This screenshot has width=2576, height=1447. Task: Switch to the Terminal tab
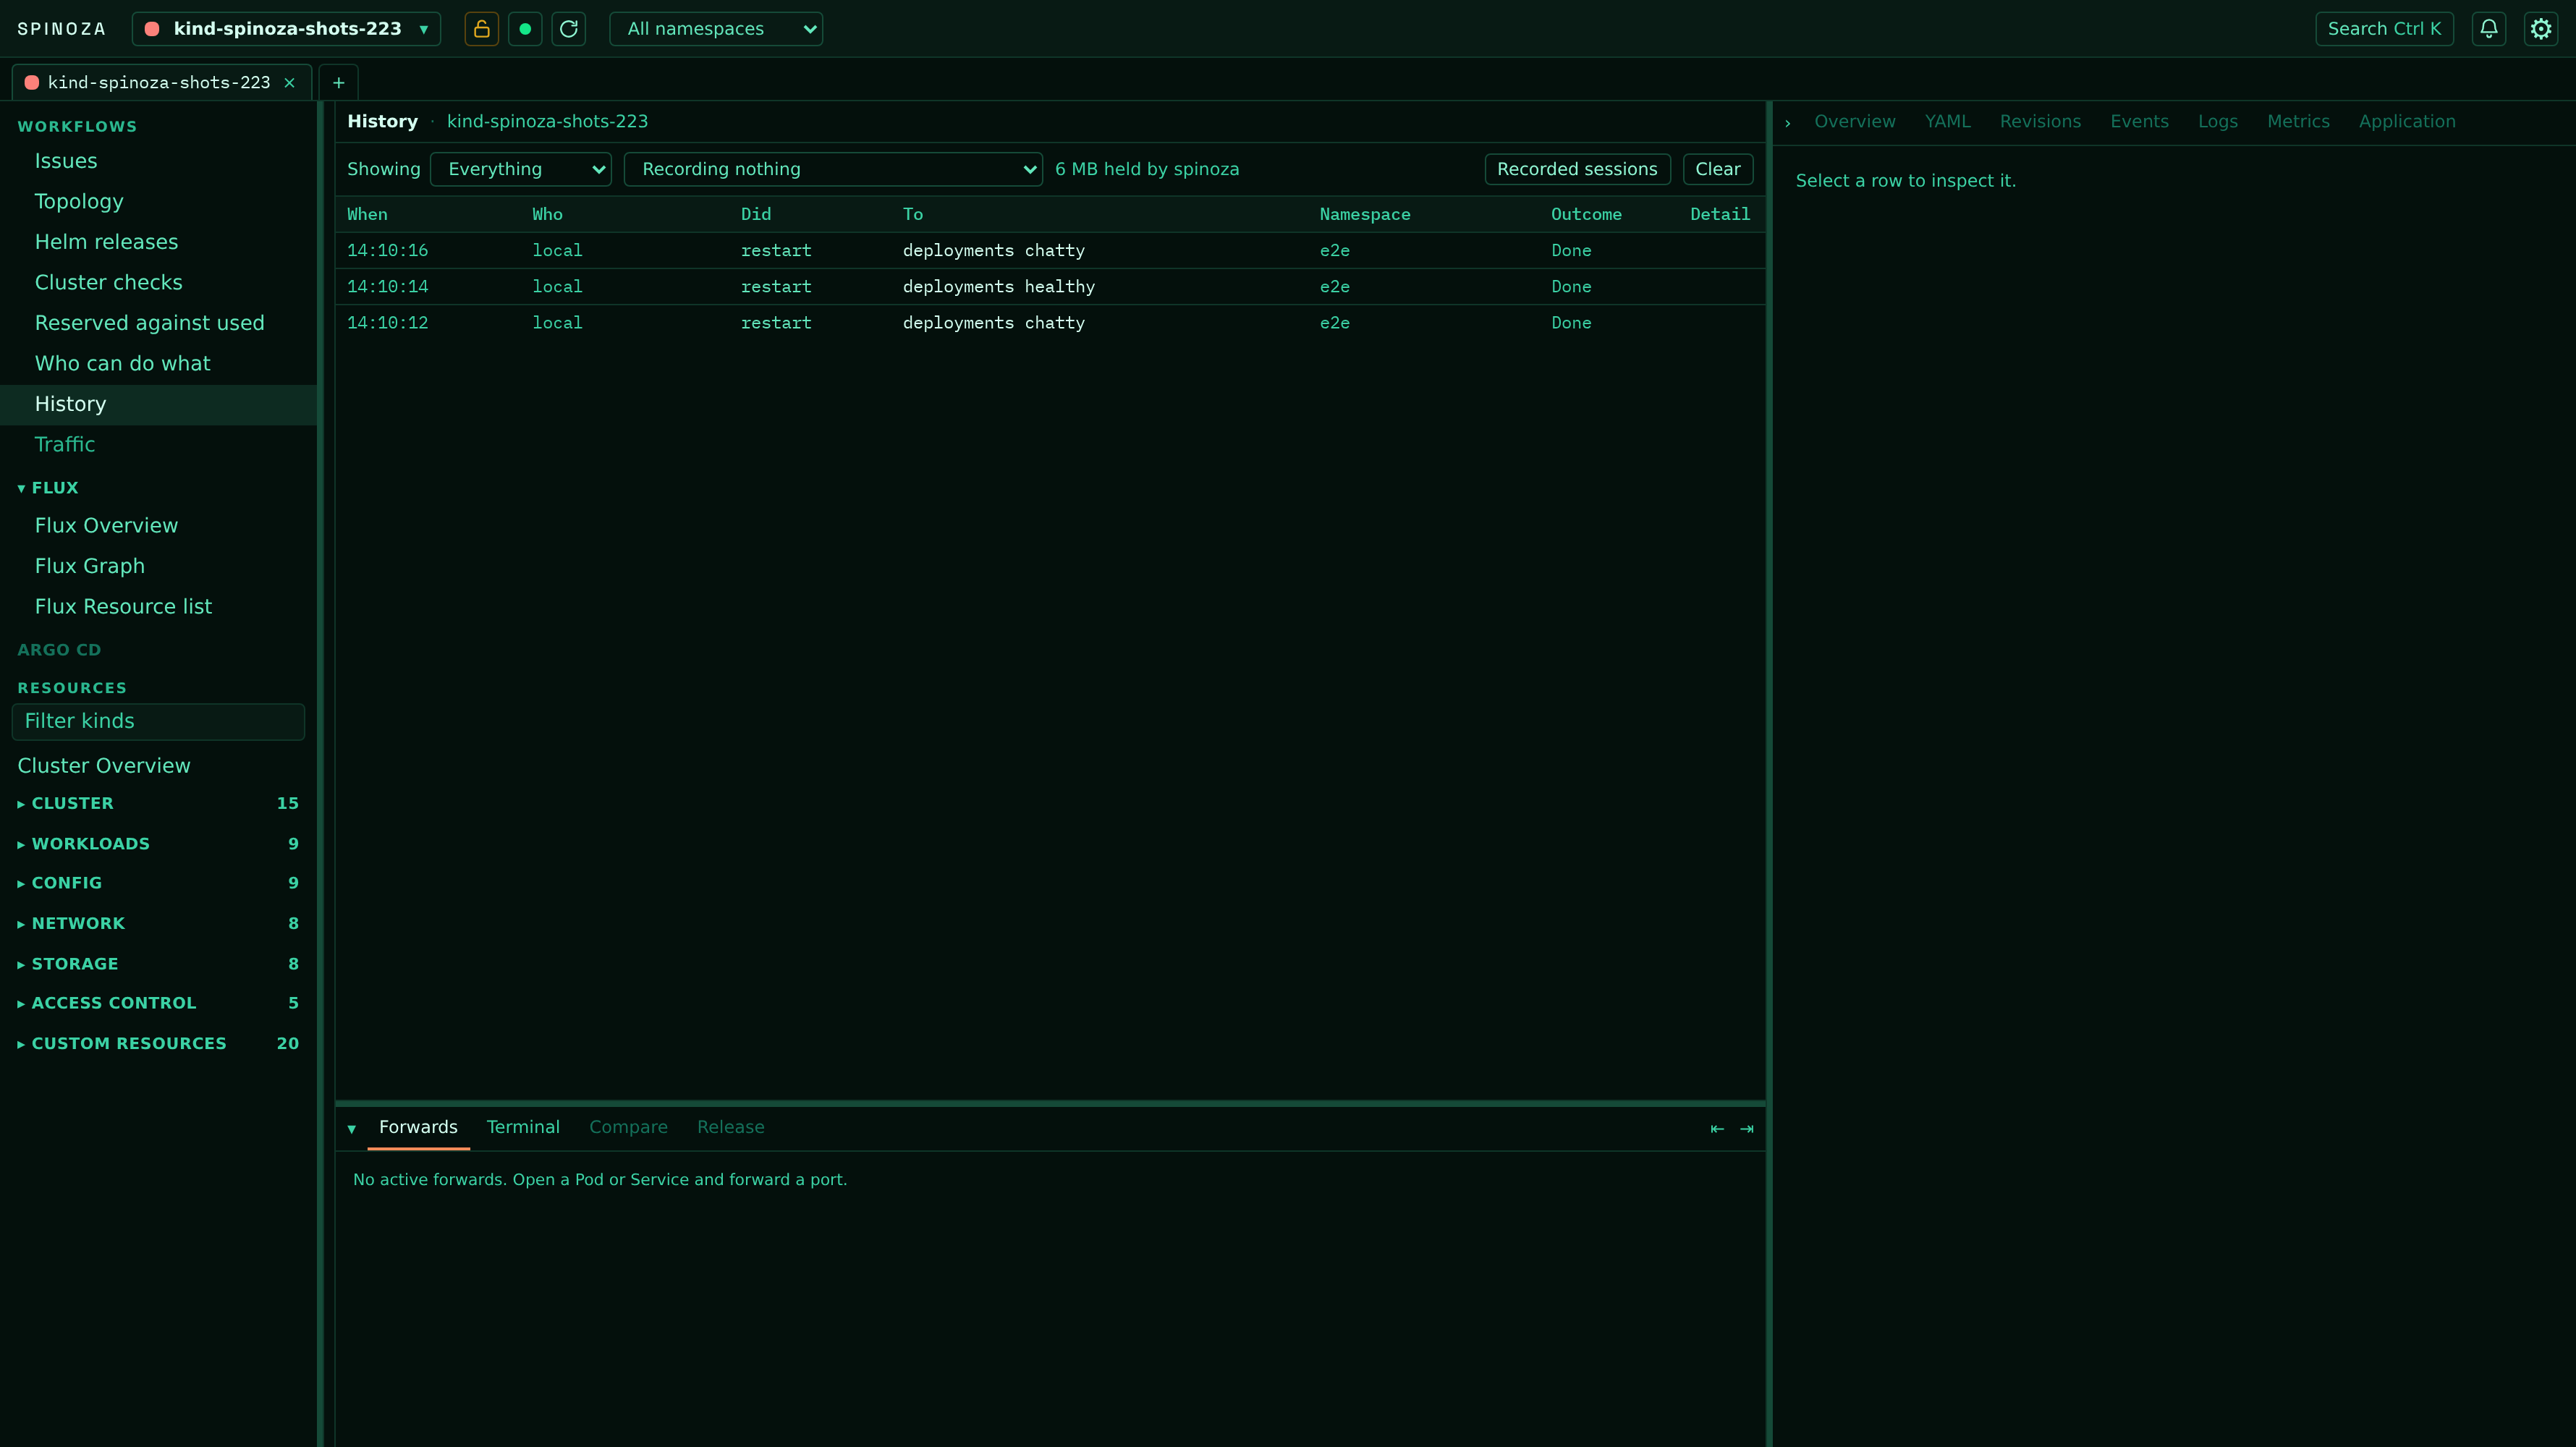(523, 1127)
